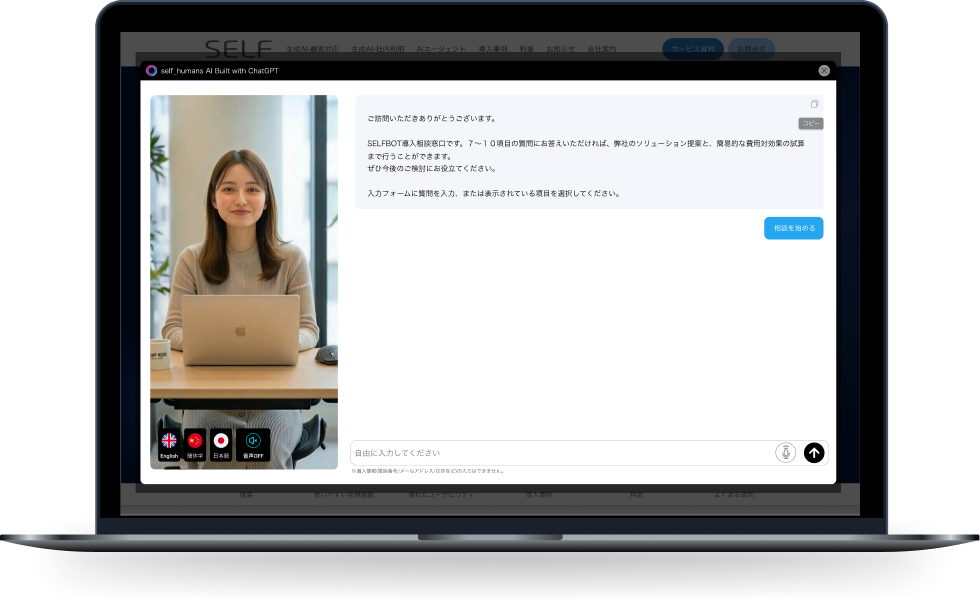
Task: Select 導入事例 in the top navigation
Action: (493, 49)
